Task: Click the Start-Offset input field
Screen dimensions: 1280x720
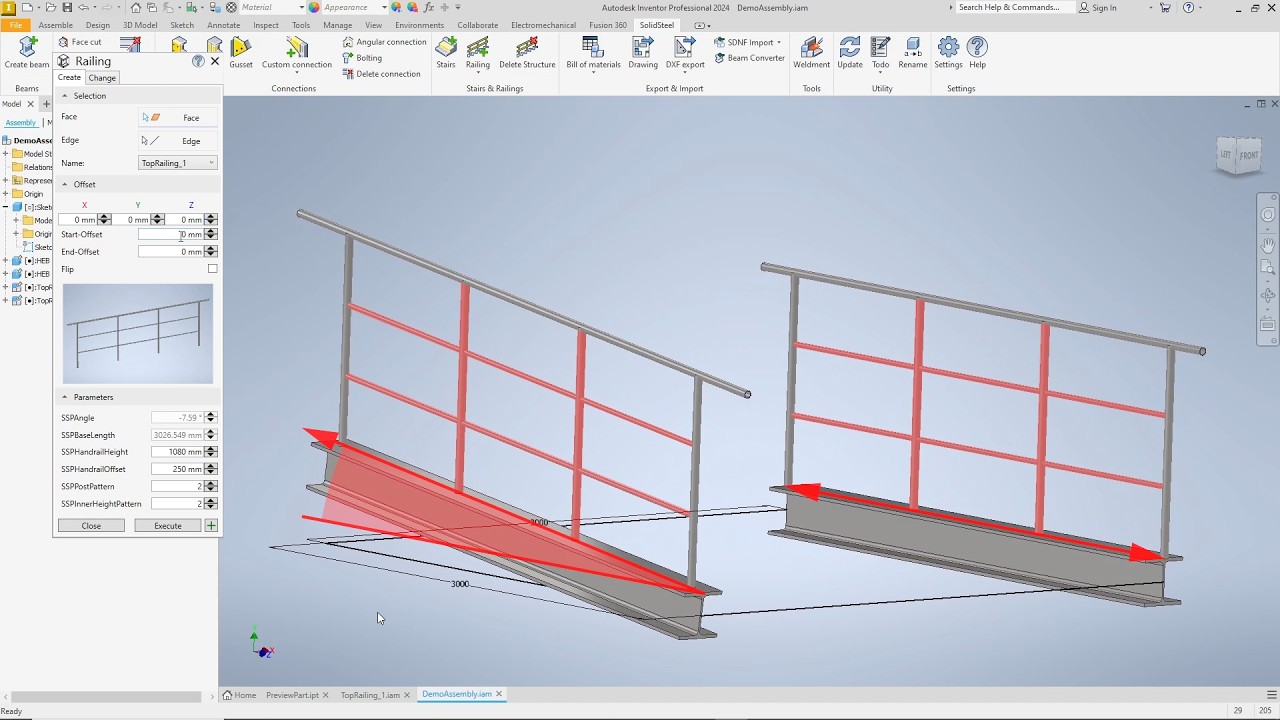Action: pos(171,235)
